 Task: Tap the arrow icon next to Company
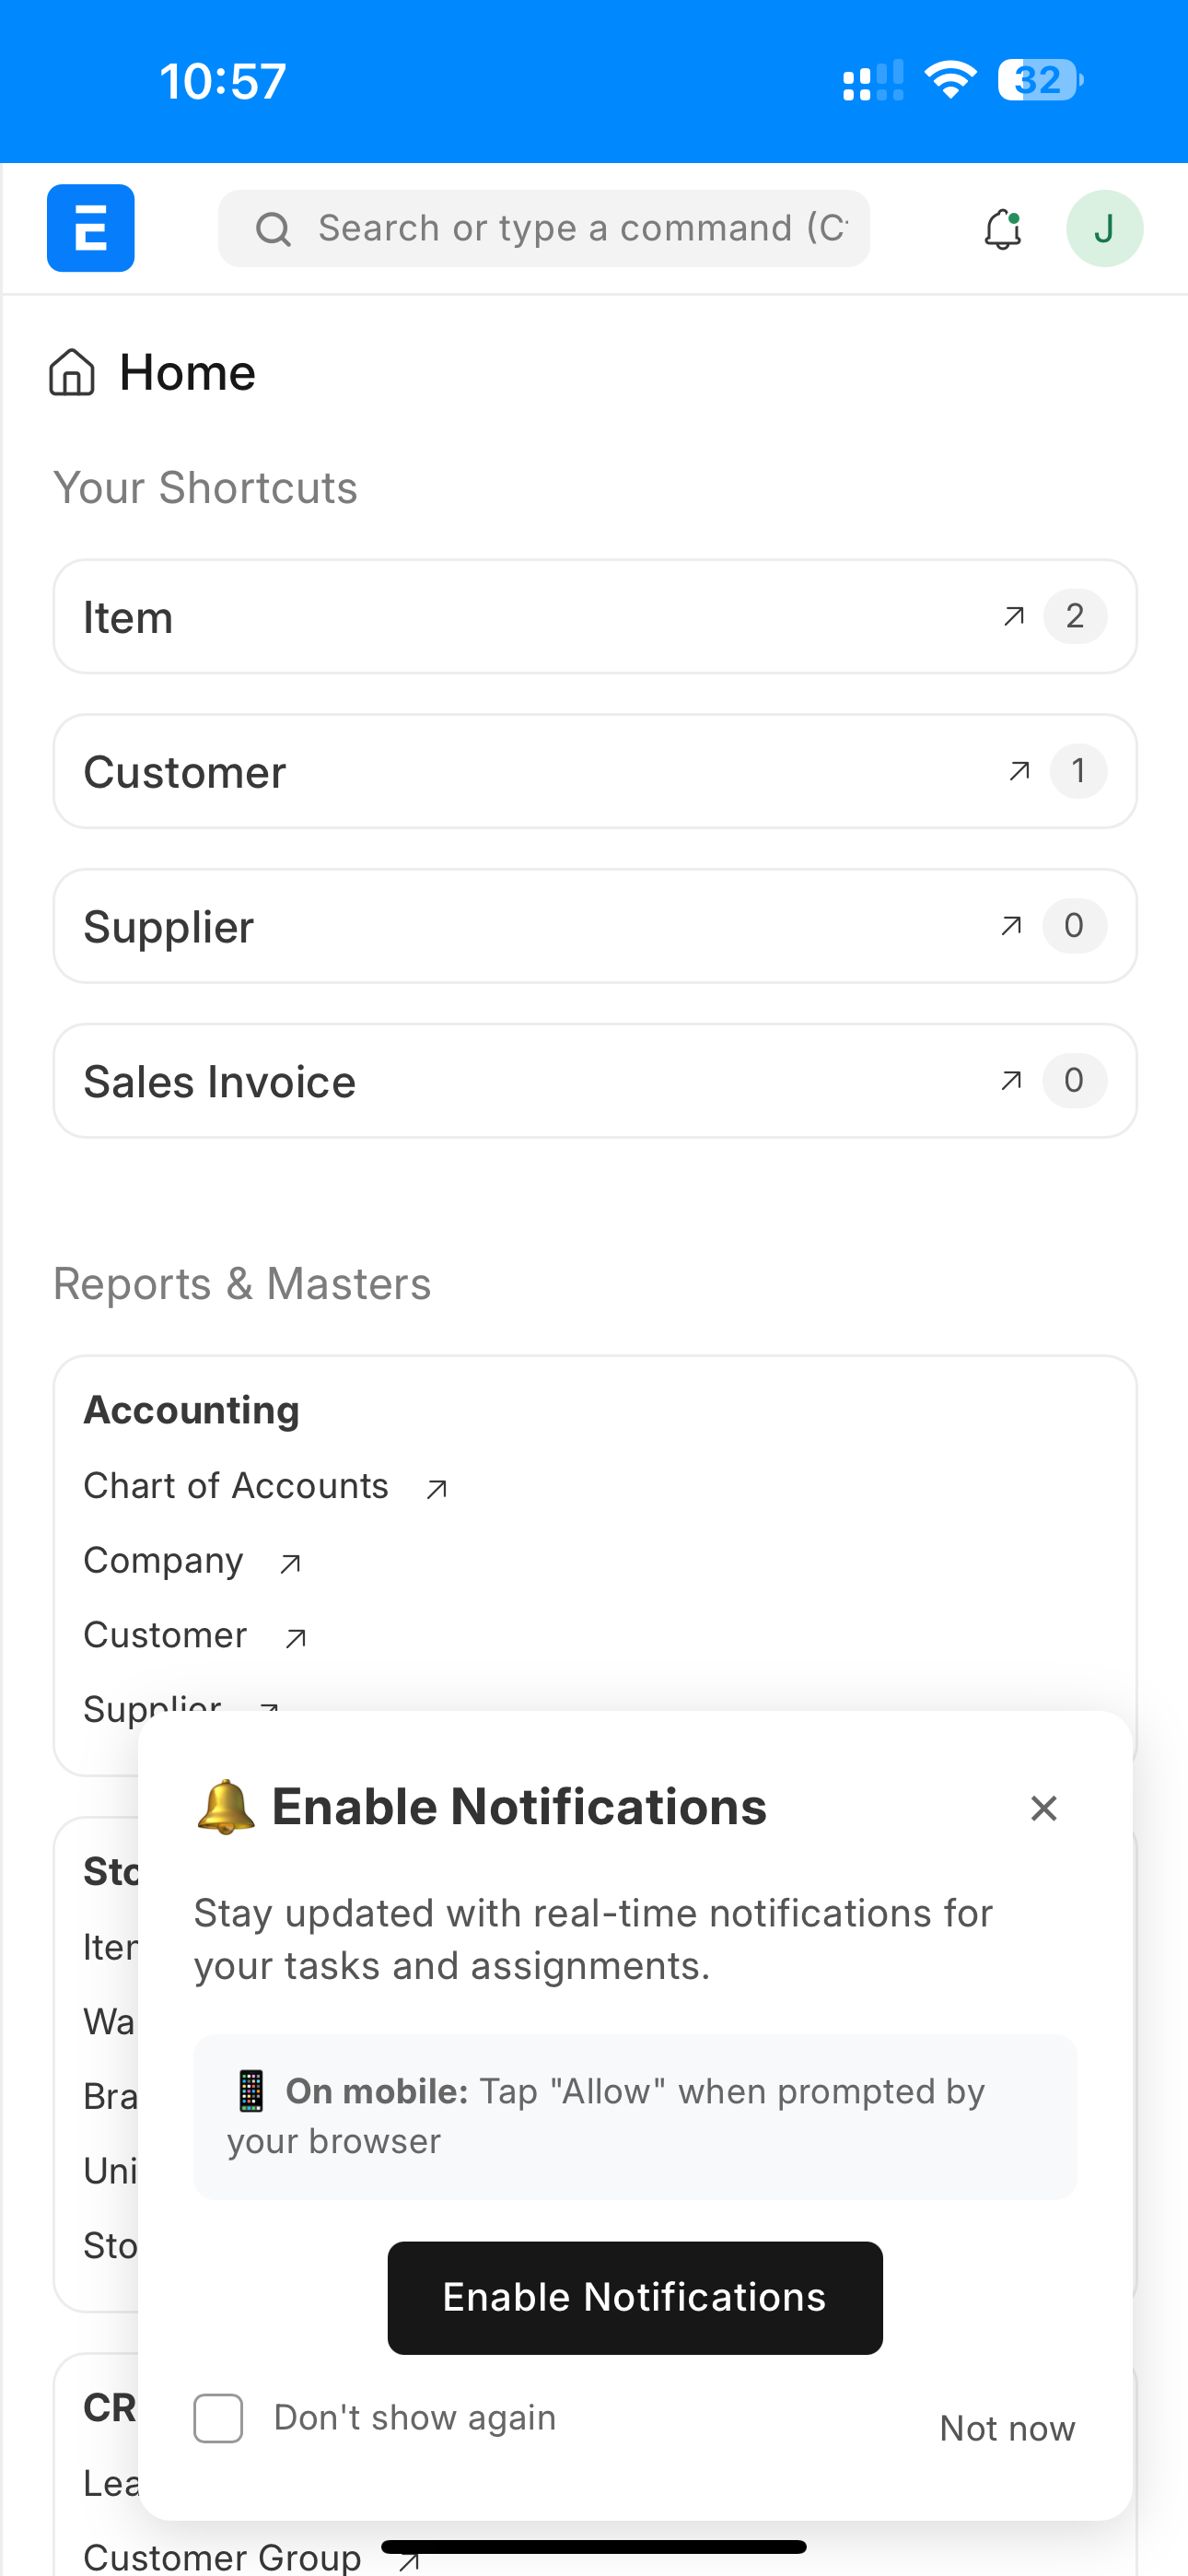point(290,1563)
